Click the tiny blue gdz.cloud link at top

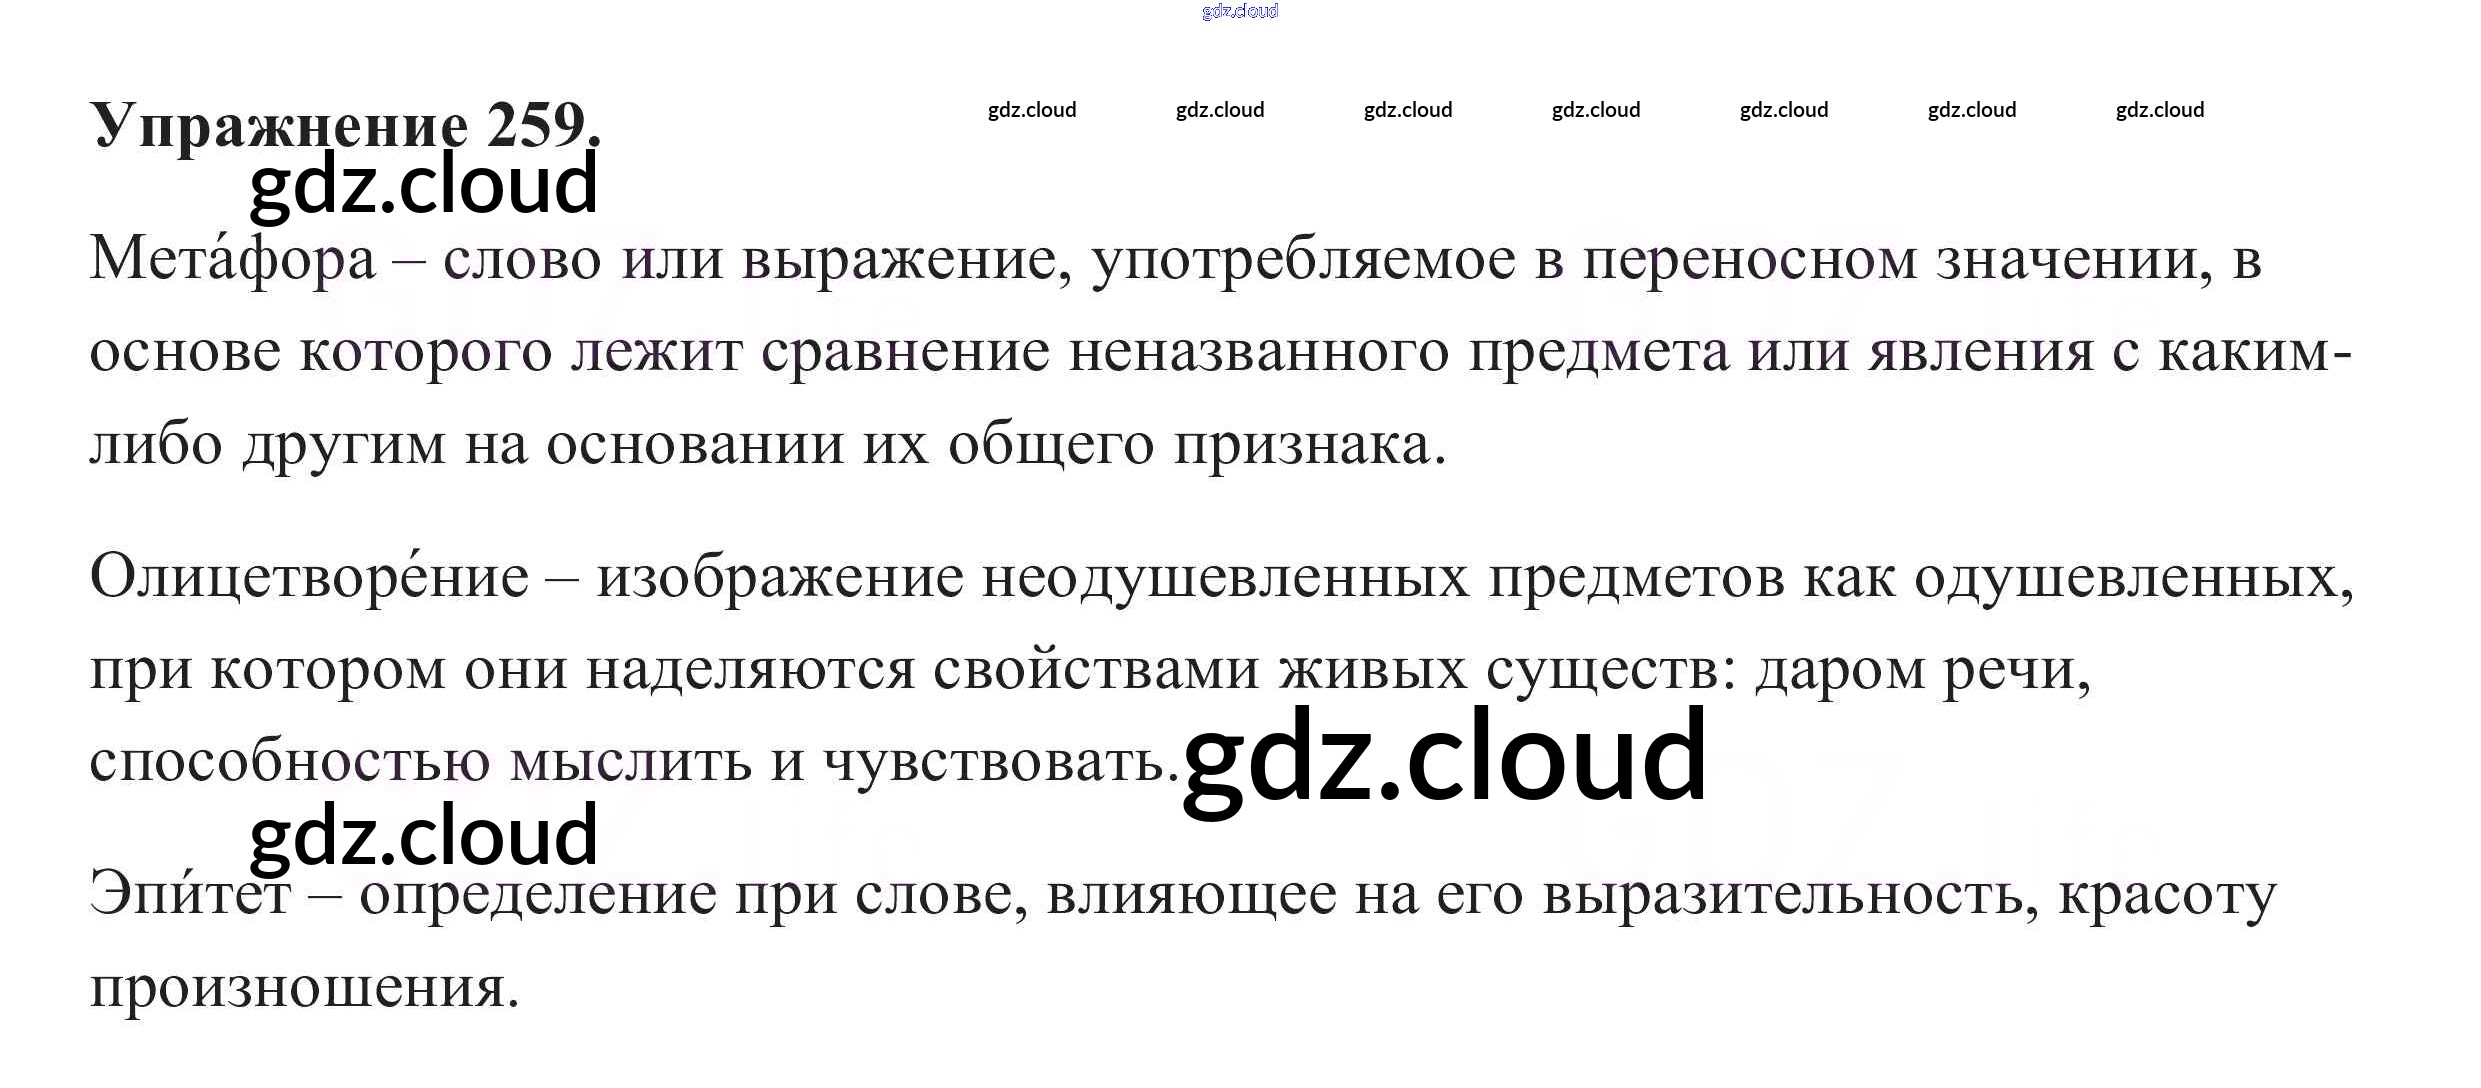[x=1239, y=11]
